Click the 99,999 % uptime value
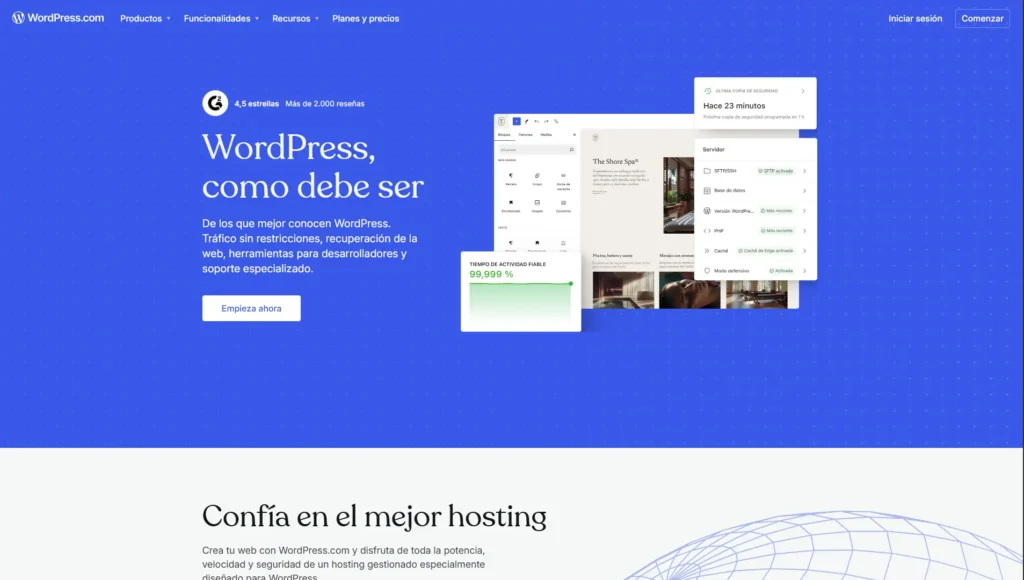Viewport: 1024px width, 580px height. pyautogui.click(x=491, y=274)
